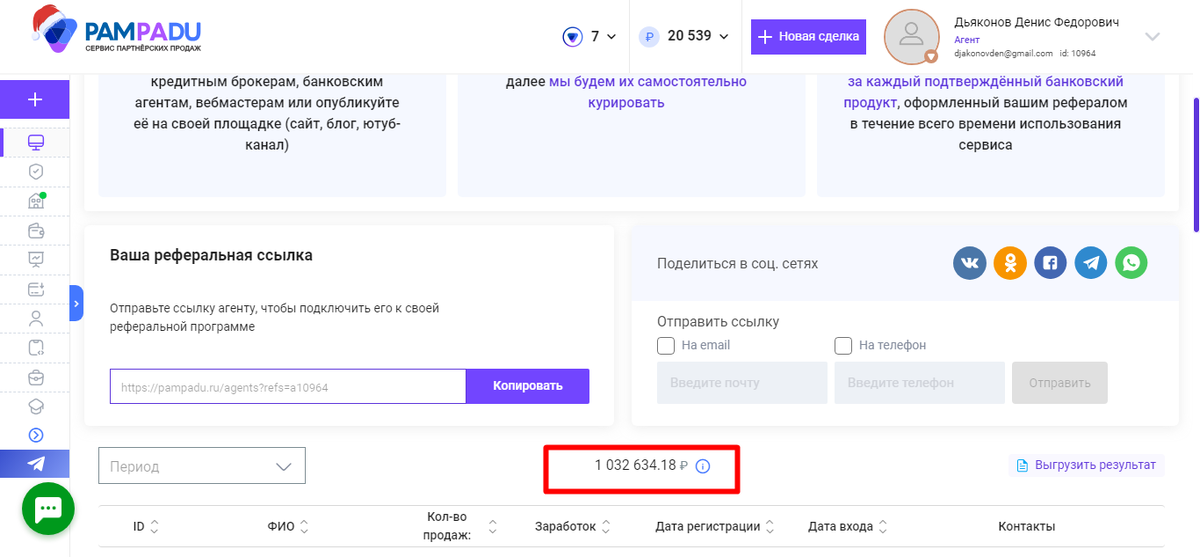Open the building sidebar icon with green dot

(36, 201)
